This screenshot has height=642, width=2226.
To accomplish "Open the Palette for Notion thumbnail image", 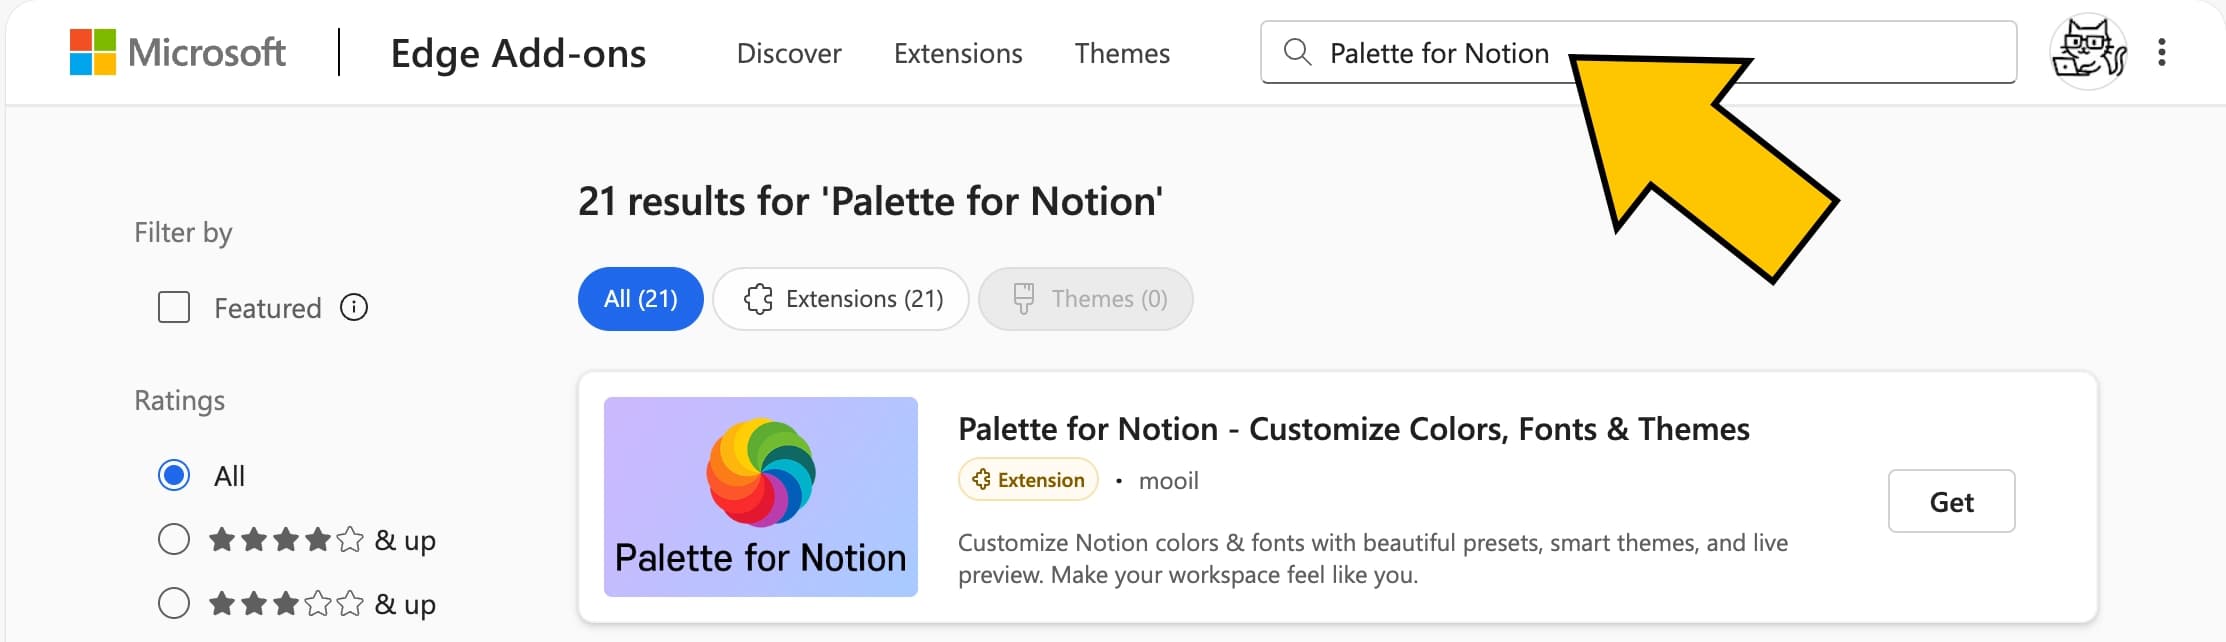I will coord(761,497).
